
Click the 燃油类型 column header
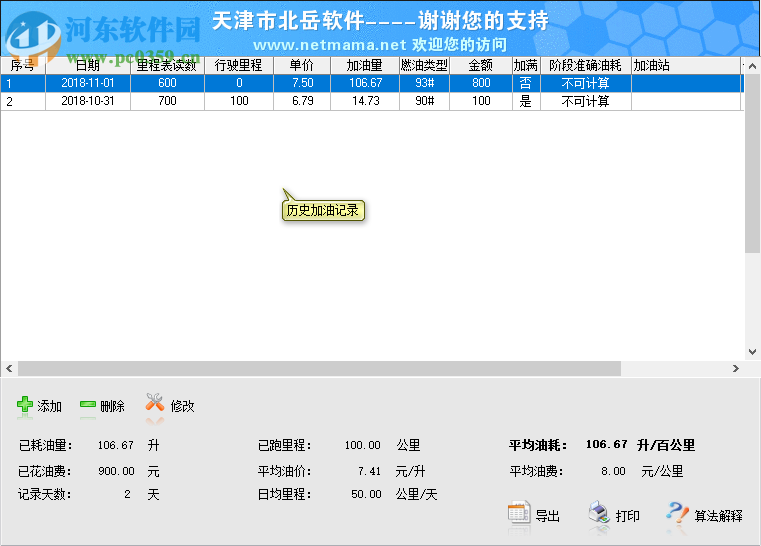pos(424,66)
